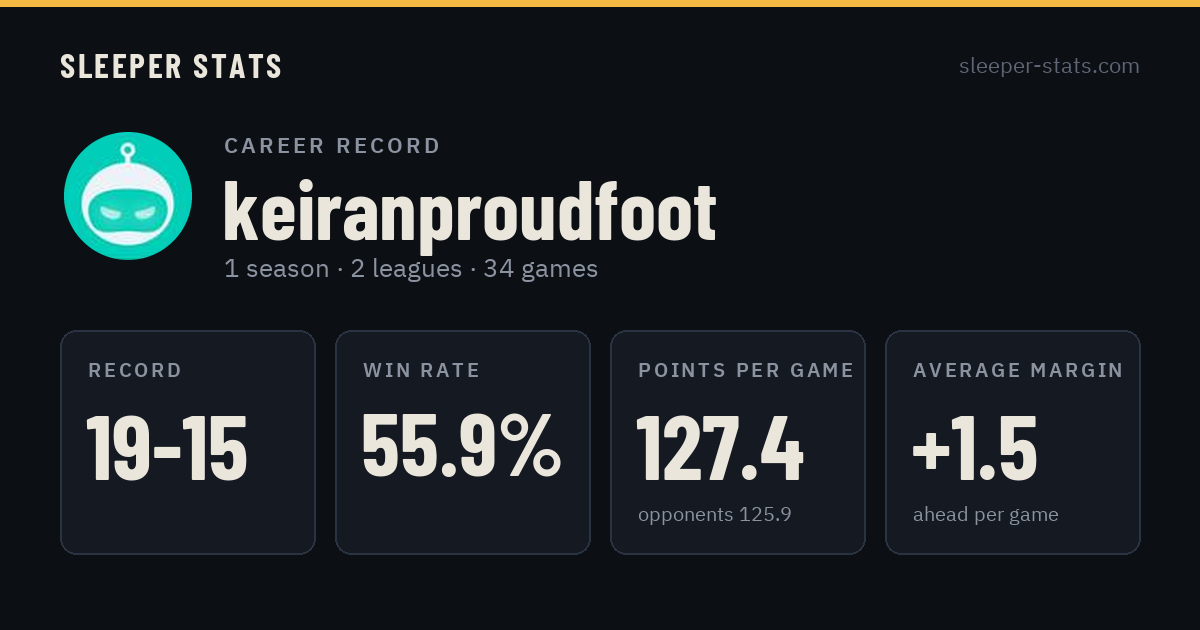
Task: Open the Points Per Game card
Action: [x=738, y=442]
